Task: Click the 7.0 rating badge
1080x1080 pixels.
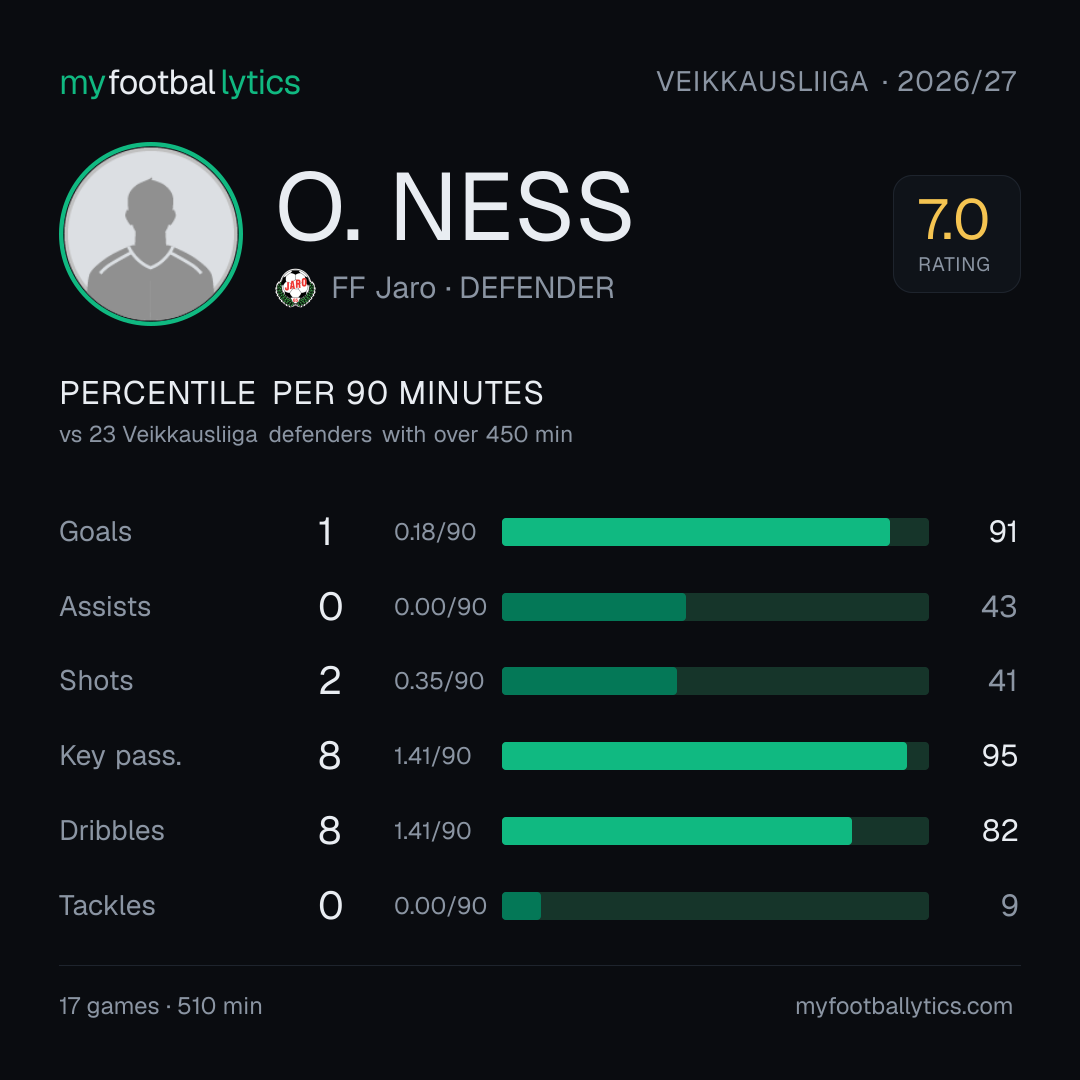Action: (956, 233)
